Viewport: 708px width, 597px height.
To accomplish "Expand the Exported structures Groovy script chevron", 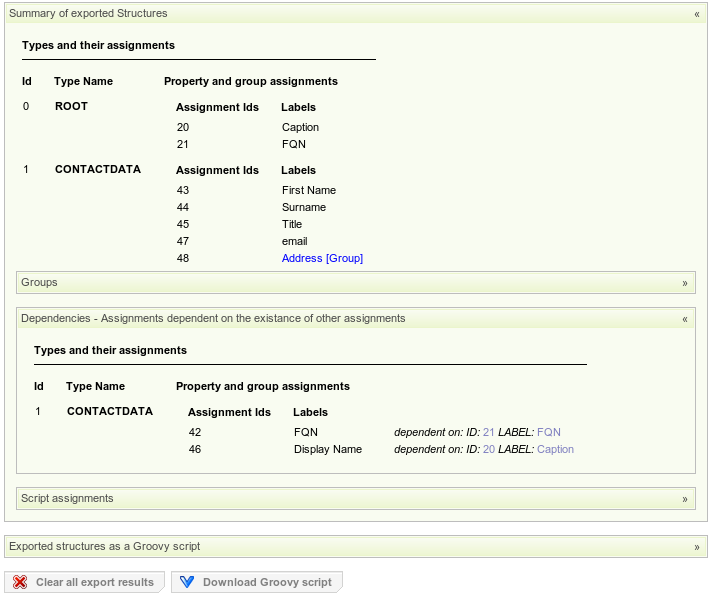I will (696, 547).
